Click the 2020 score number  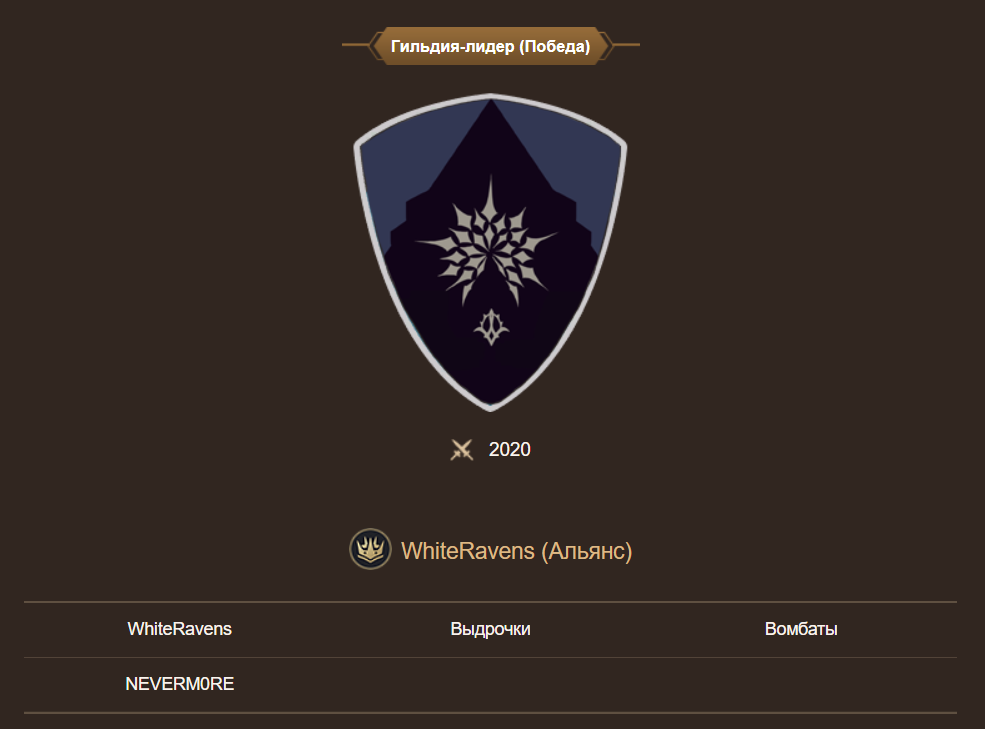tap(509, 449)
